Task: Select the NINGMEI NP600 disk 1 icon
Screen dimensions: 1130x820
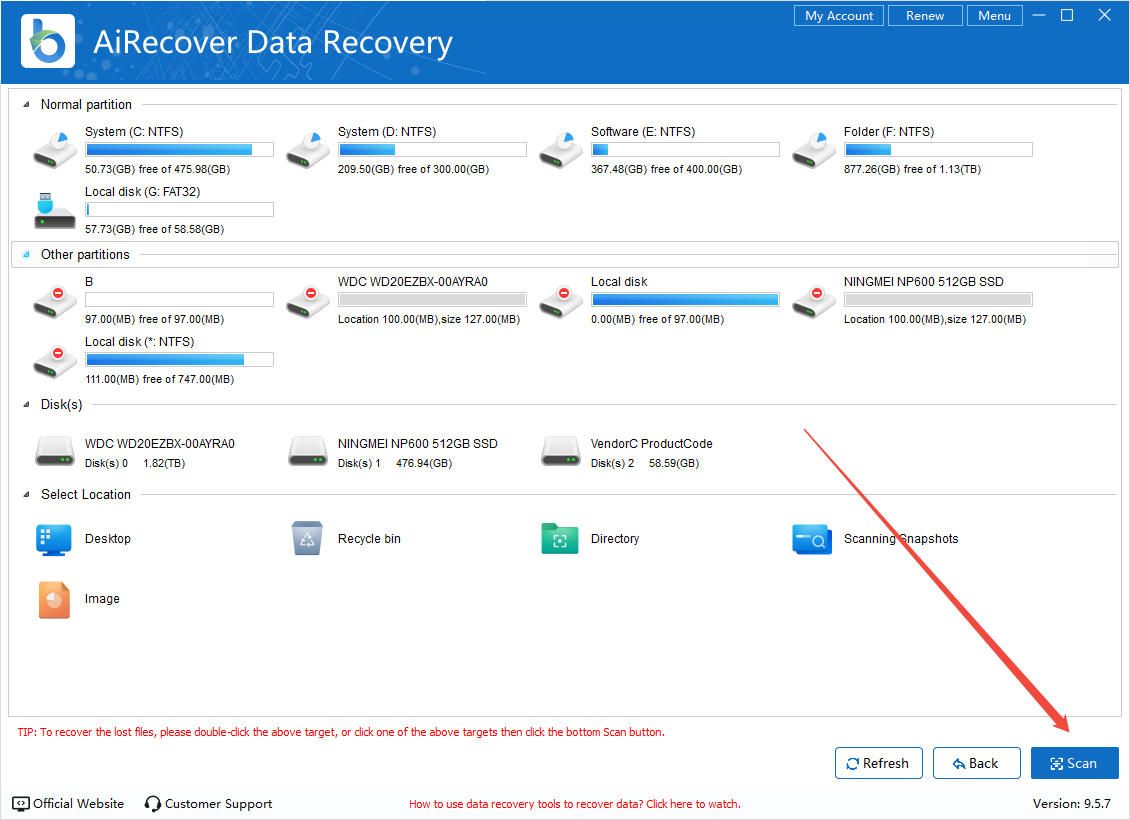Action: [307, 452]
